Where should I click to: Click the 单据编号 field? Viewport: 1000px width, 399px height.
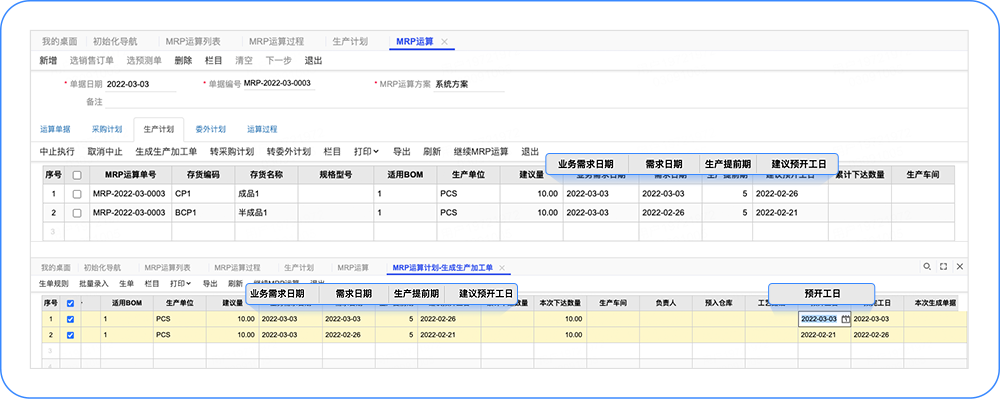coord(279,84)
